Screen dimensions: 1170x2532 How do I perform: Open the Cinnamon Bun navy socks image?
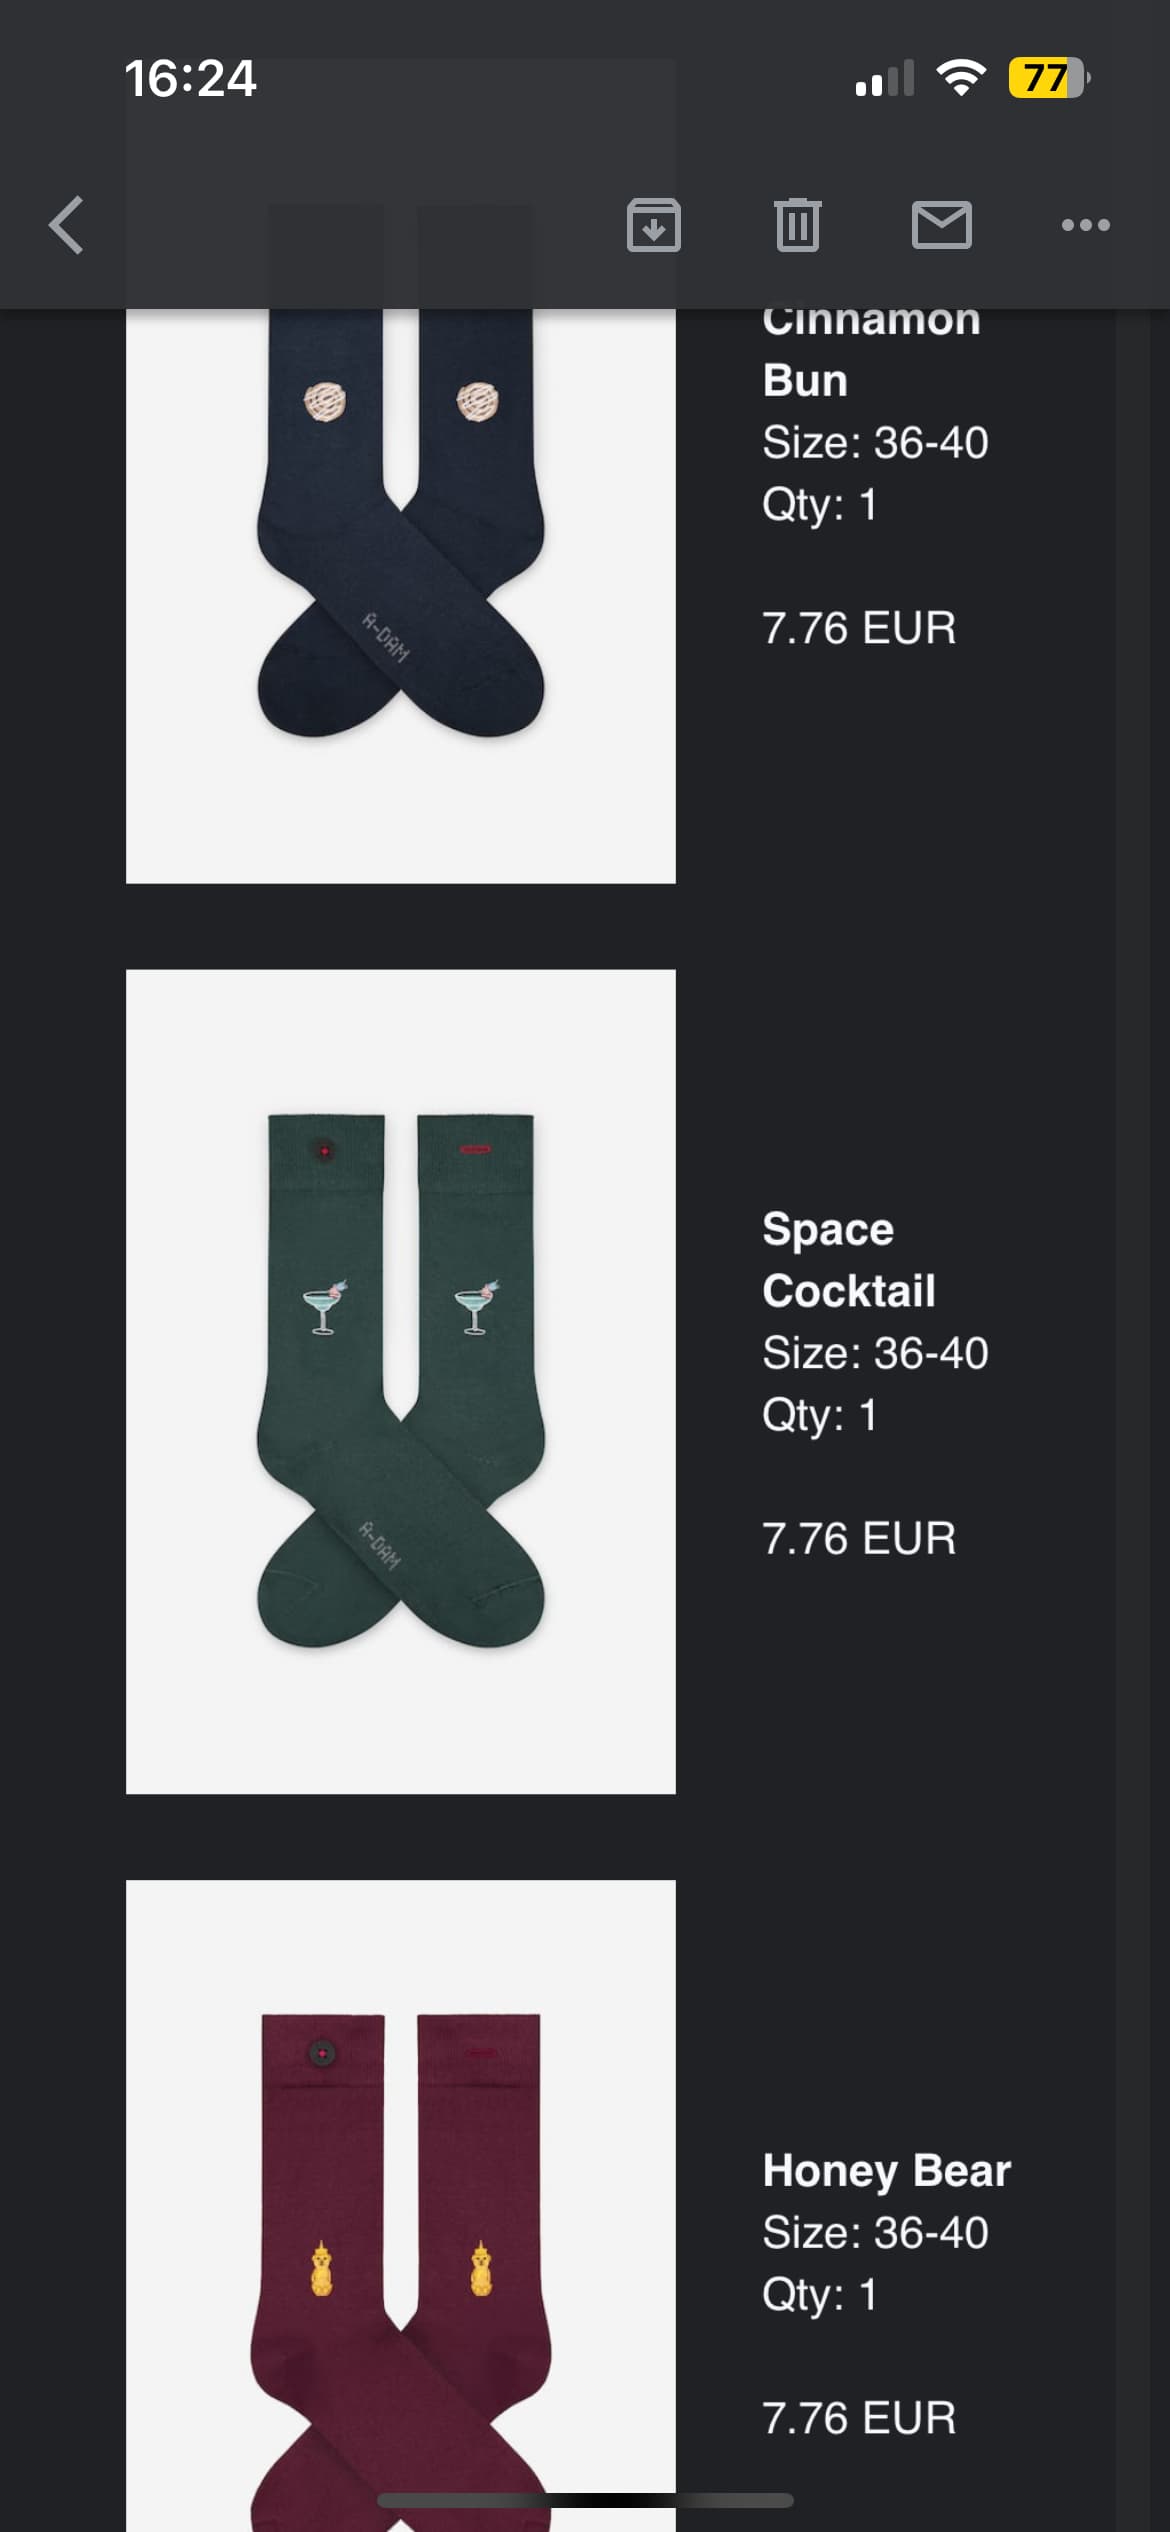point(401,596)
